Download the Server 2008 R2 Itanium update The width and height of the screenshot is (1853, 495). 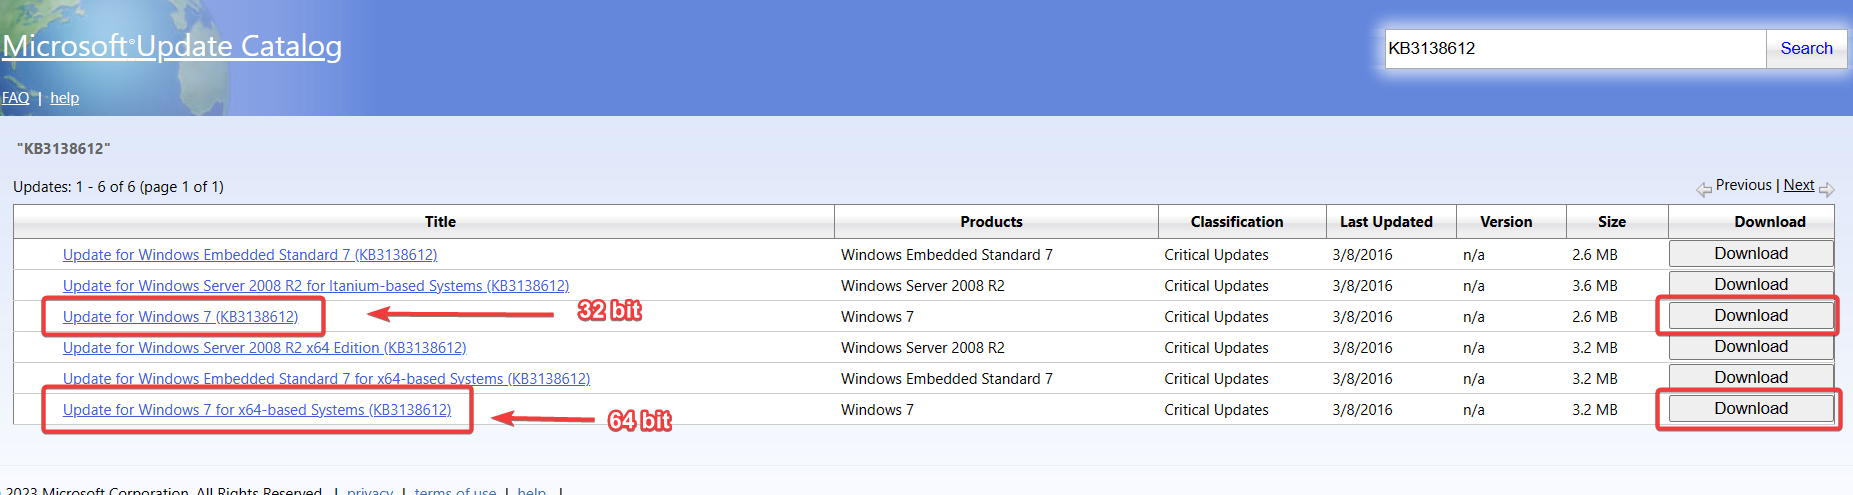1750,285
